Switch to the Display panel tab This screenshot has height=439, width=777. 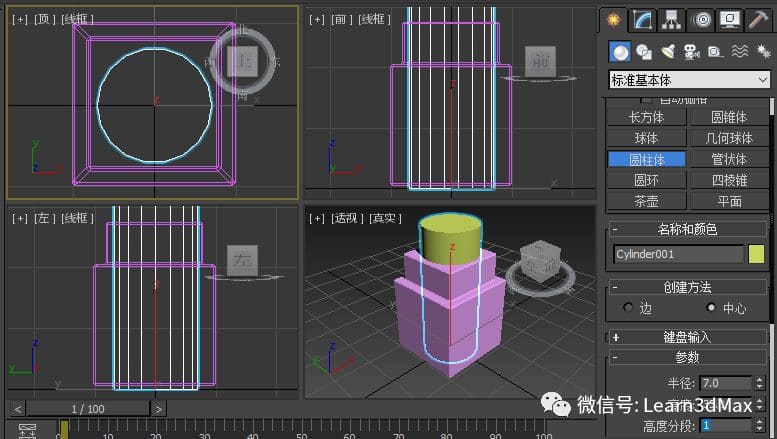pyautogui.click(x=729, y=20)
